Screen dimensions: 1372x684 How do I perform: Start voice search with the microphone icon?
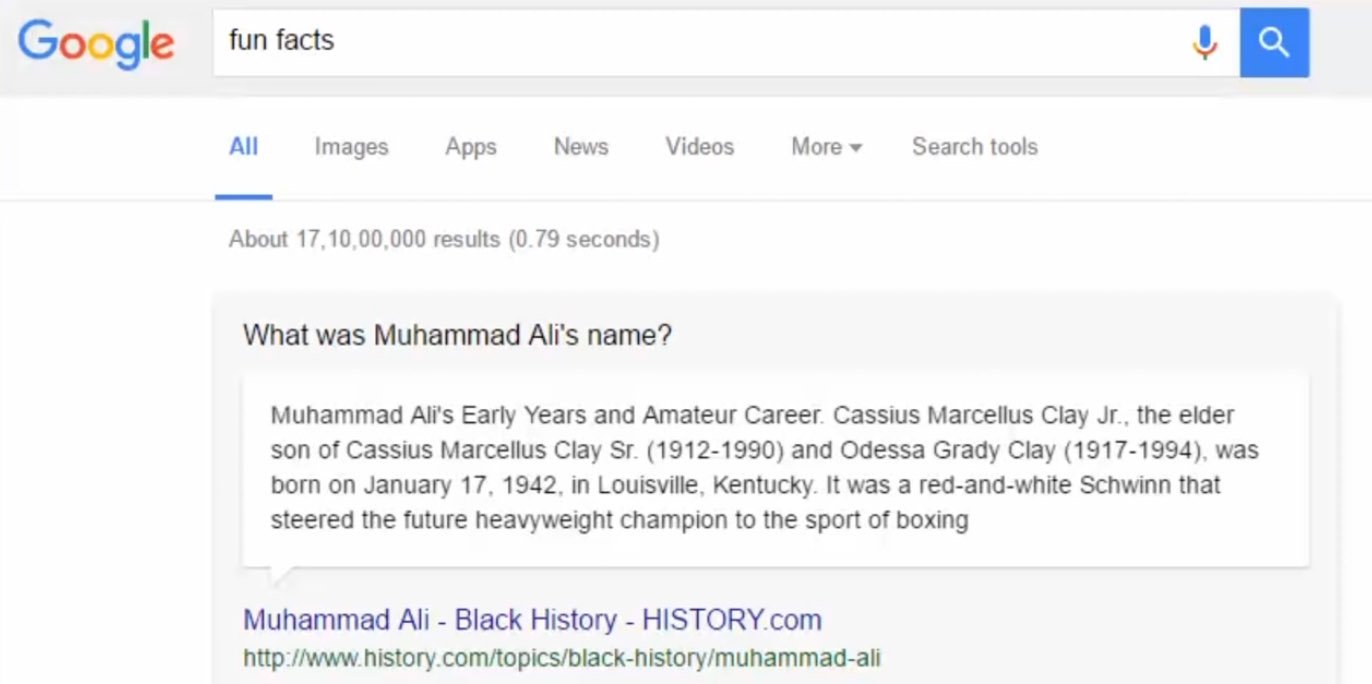[x=1205, y=42]
